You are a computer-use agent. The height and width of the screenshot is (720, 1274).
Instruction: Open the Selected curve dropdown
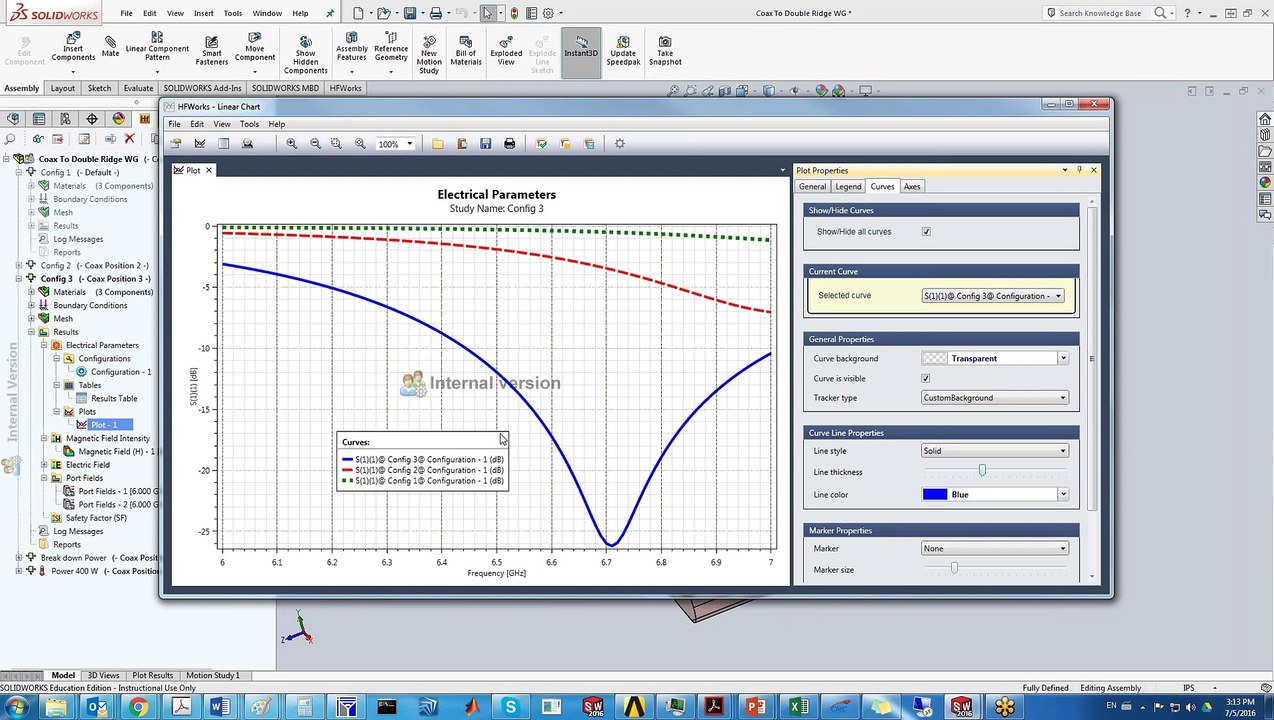(x=993, y=296)
